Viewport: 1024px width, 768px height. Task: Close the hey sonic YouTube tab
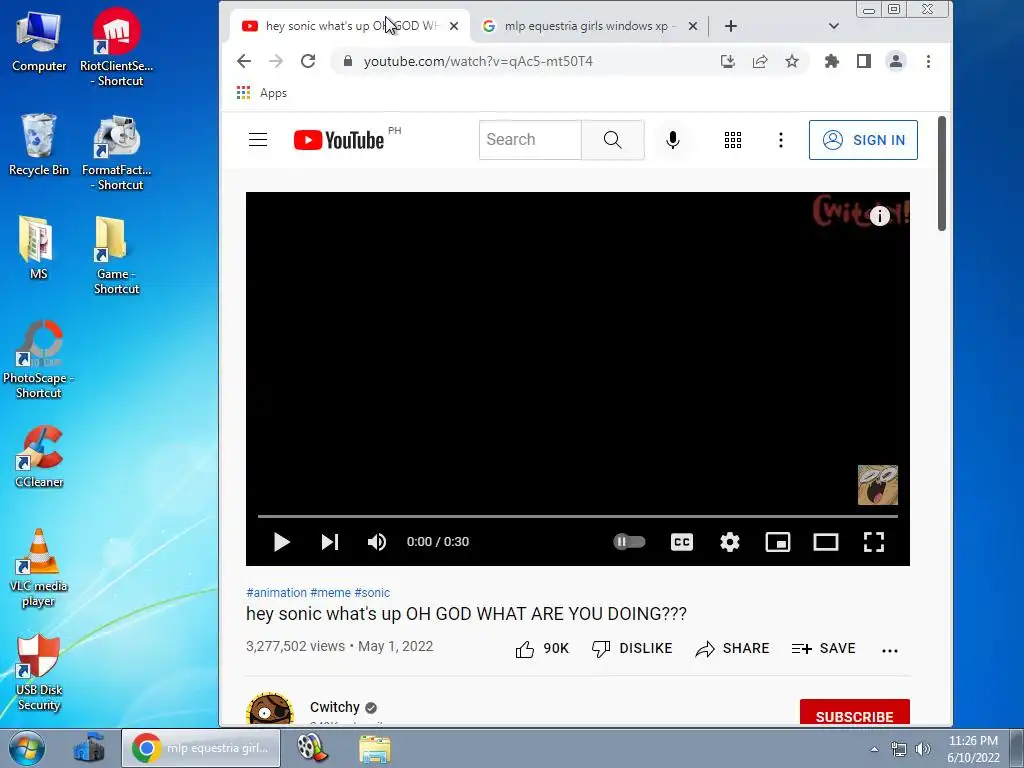454,26
